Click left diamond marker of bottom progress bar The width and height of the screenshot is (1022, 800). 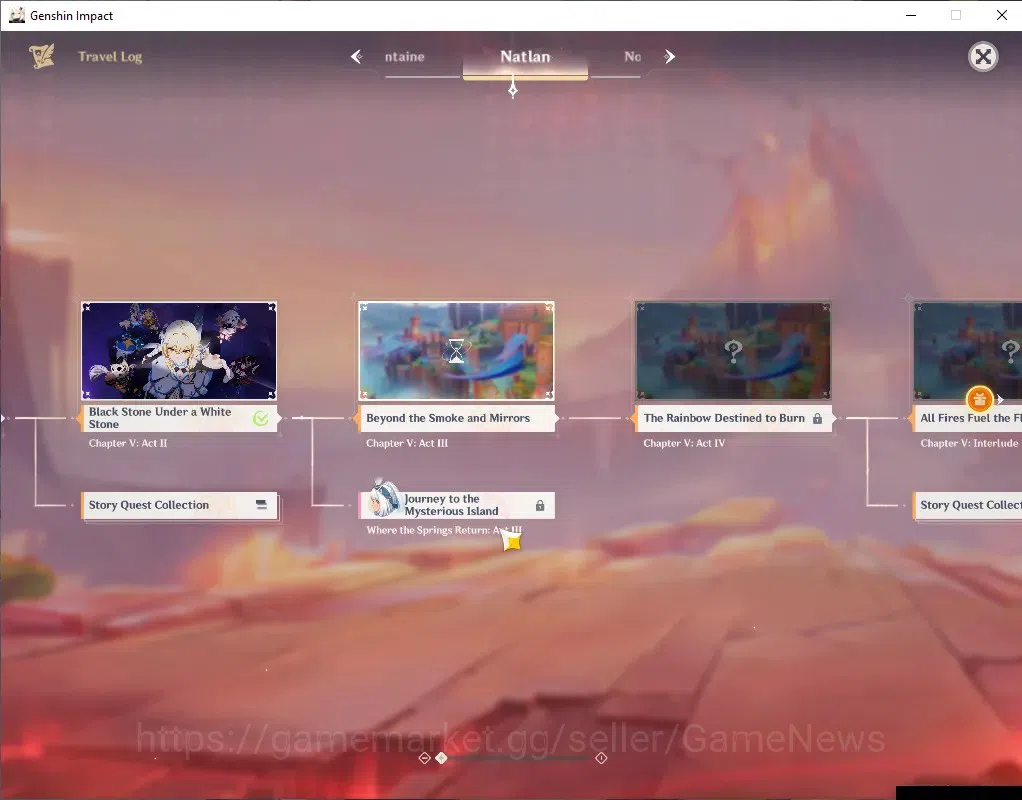[424, 758]
